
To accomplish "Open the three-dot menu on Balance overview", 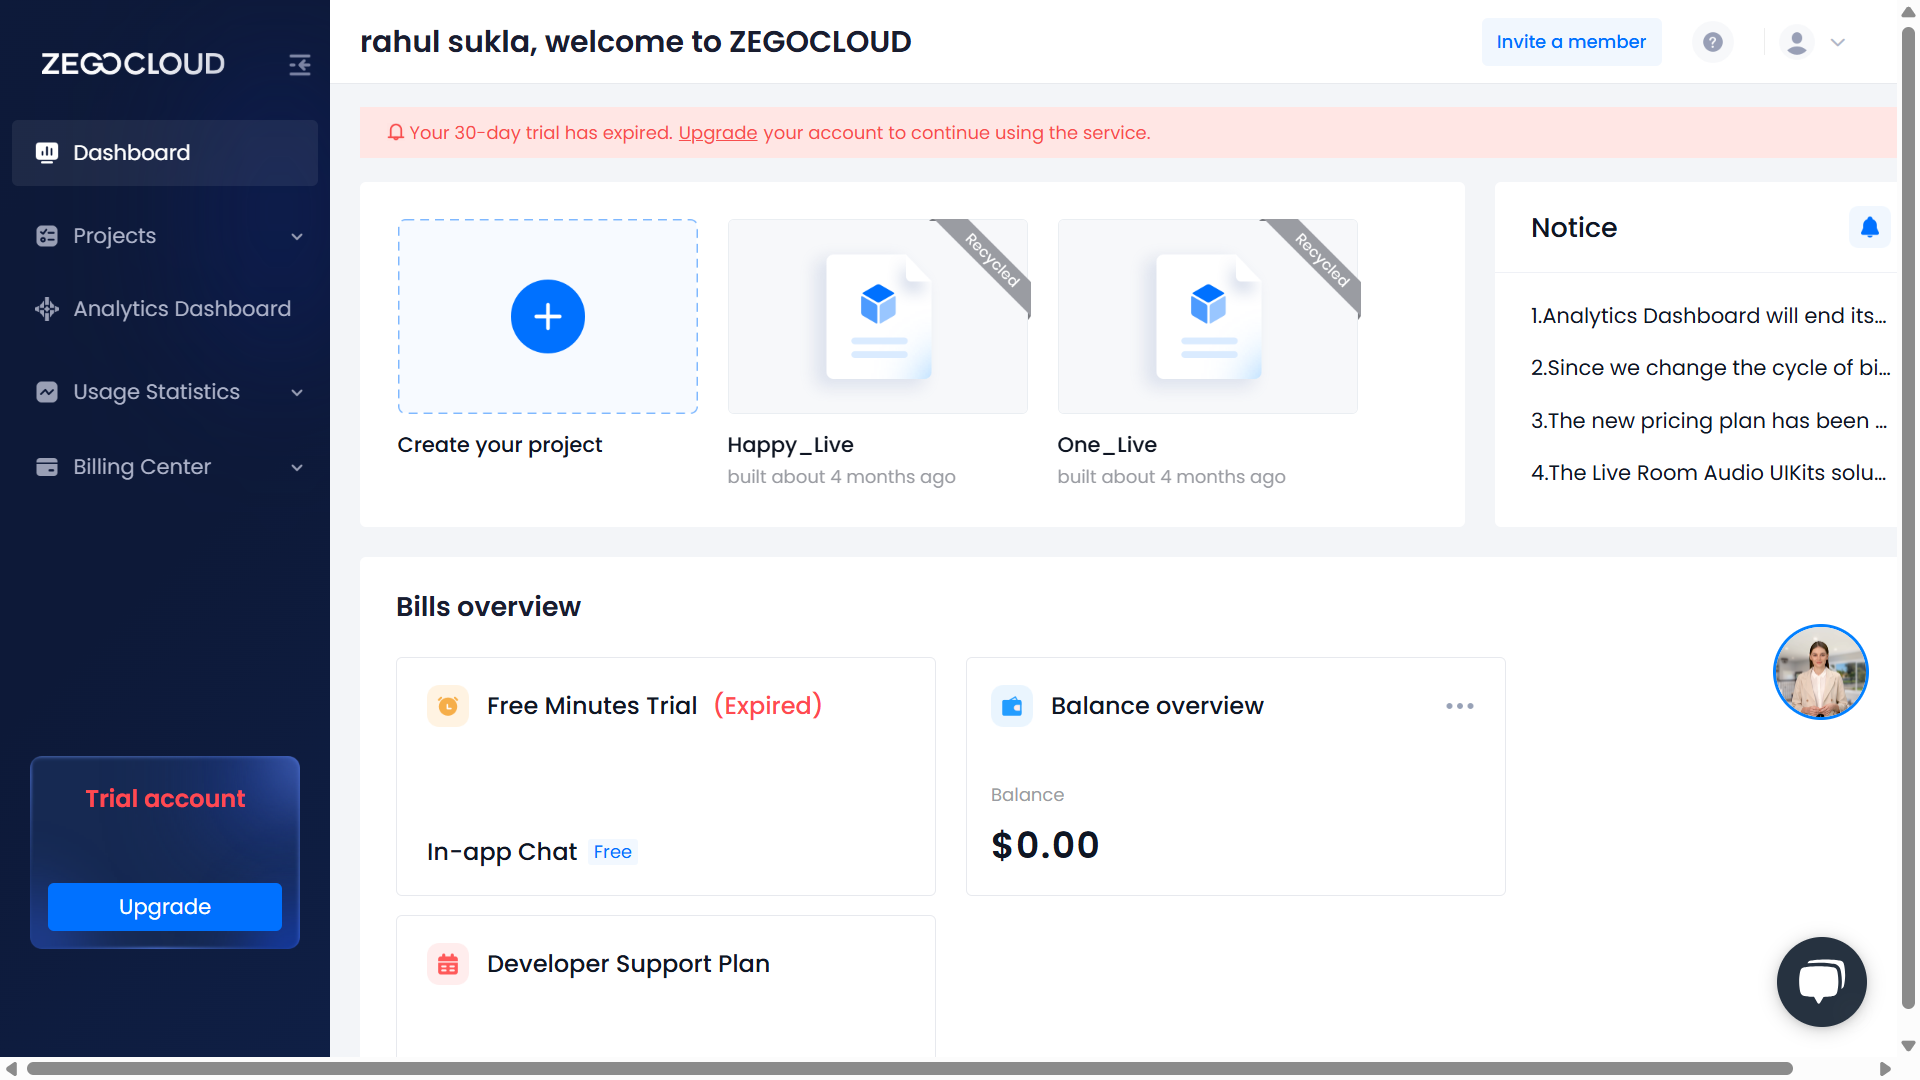I will tap(1460, 706).
